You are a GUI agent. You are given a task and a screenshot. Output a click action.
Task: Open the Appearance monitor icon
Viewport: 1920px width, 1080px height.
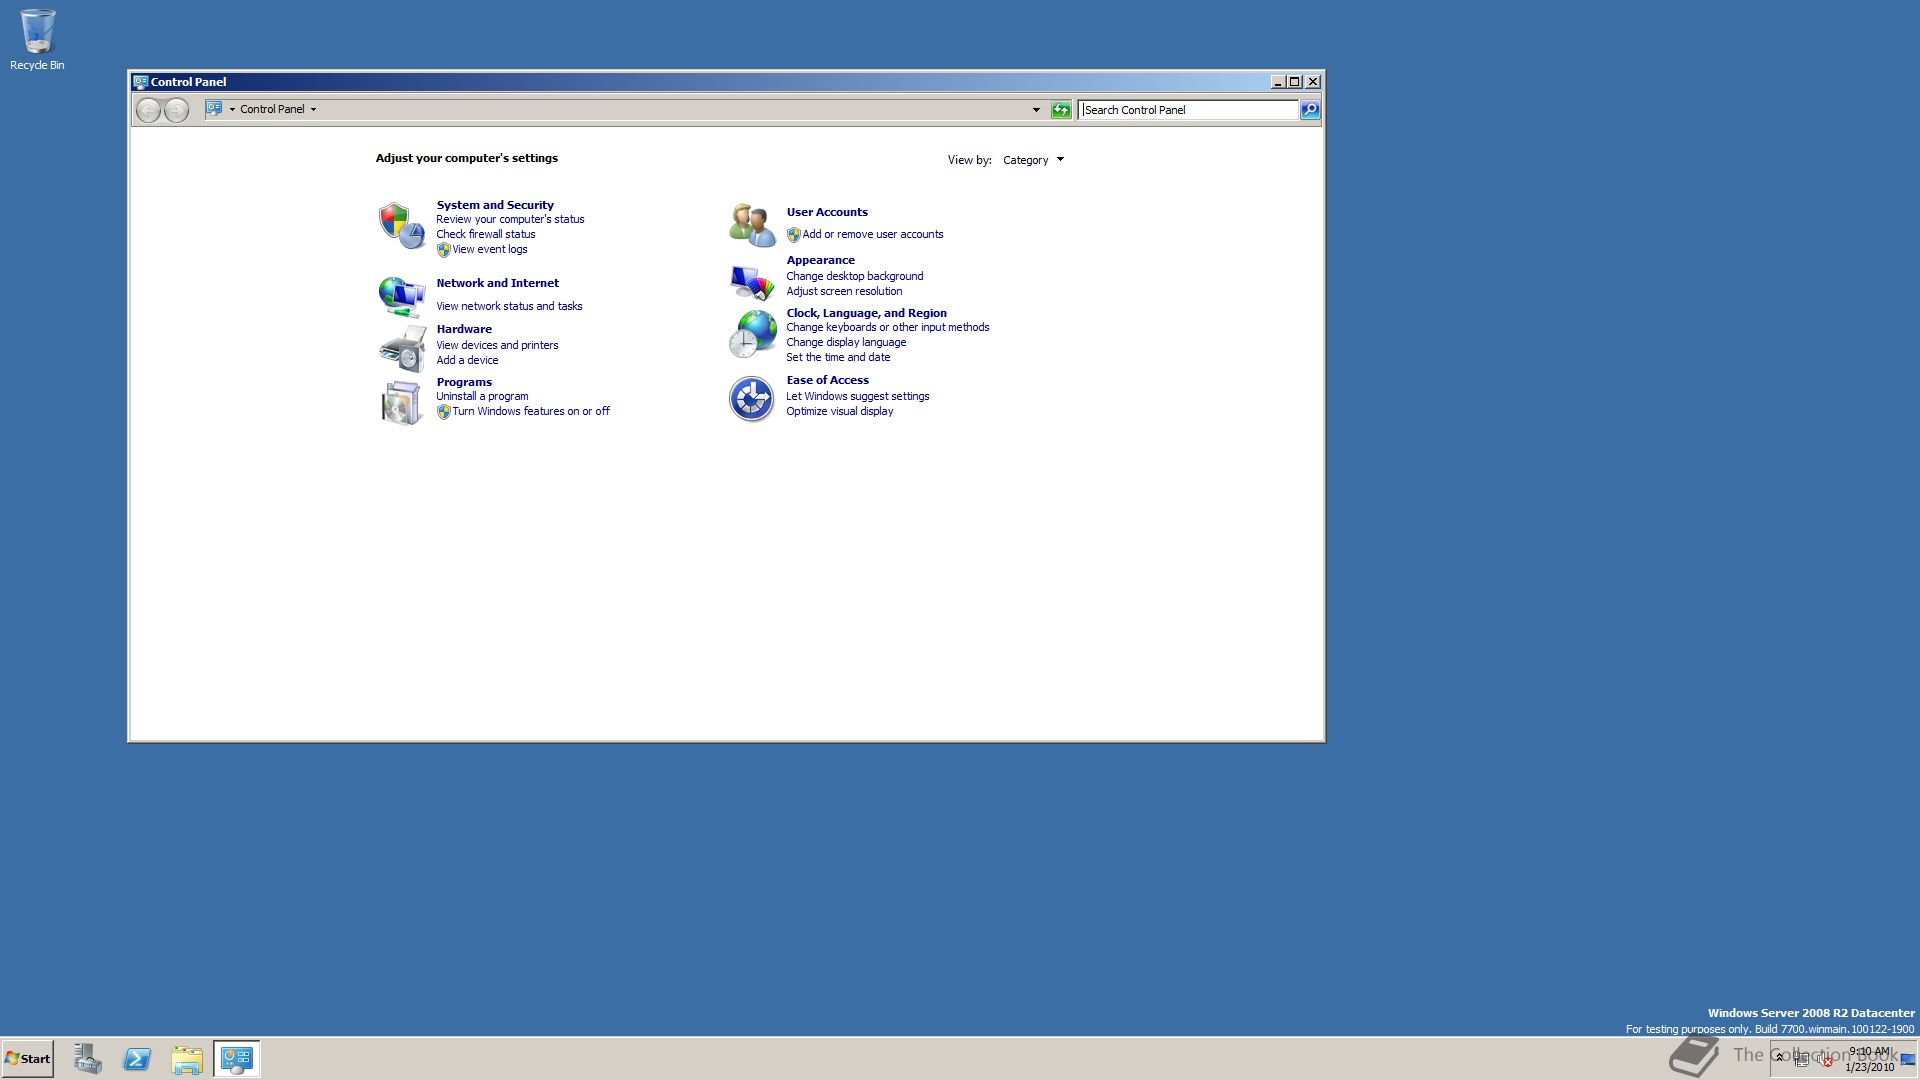click(752, 281)
